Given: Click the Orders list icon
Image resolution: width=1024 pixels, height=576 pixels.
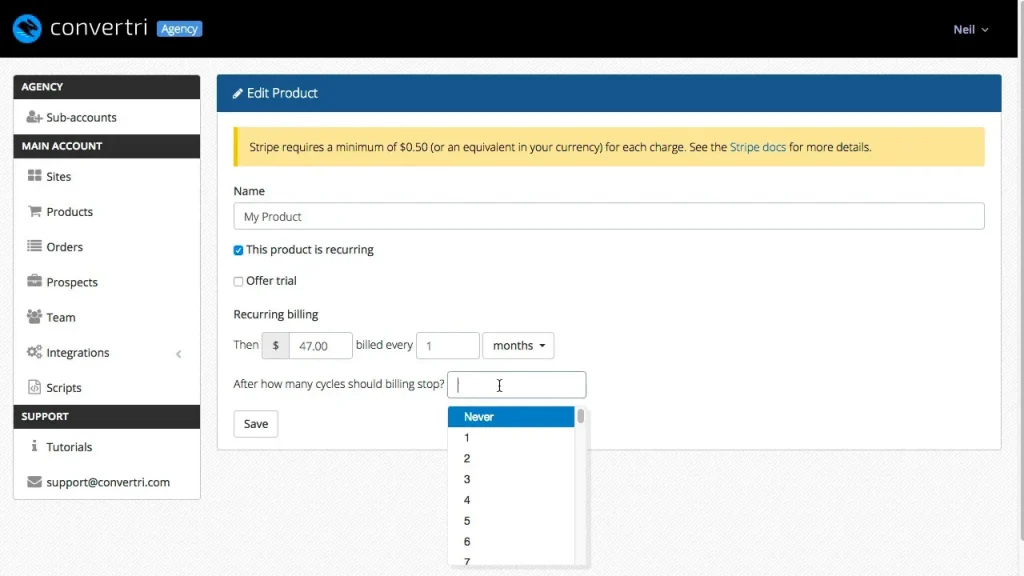Looking at the screenshot, I should 34,247.
